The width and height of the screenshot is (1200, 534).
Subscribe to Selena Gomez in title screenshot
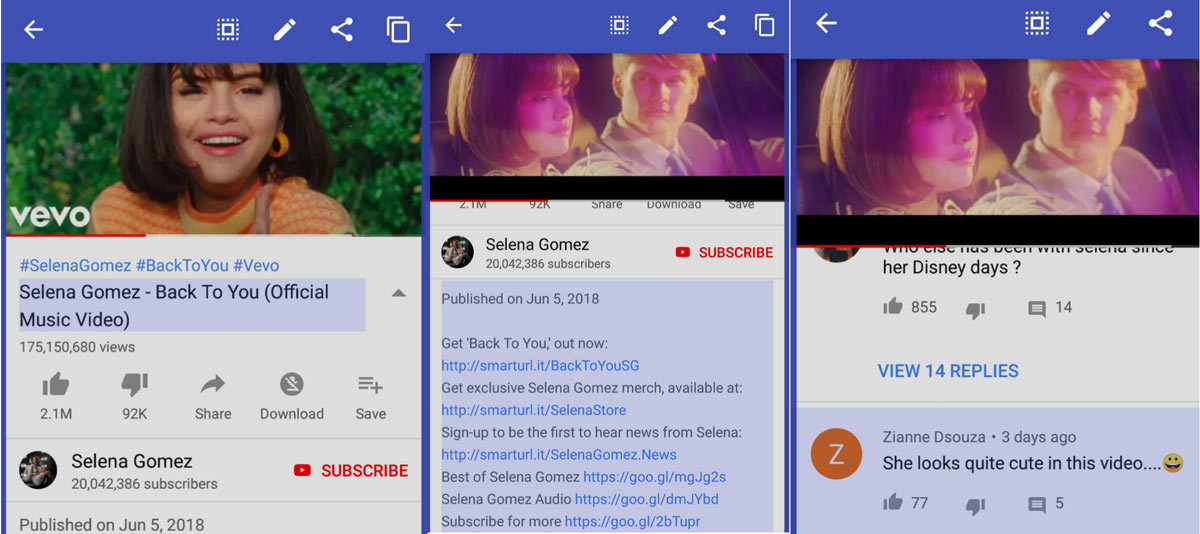(x=351, y=470)
